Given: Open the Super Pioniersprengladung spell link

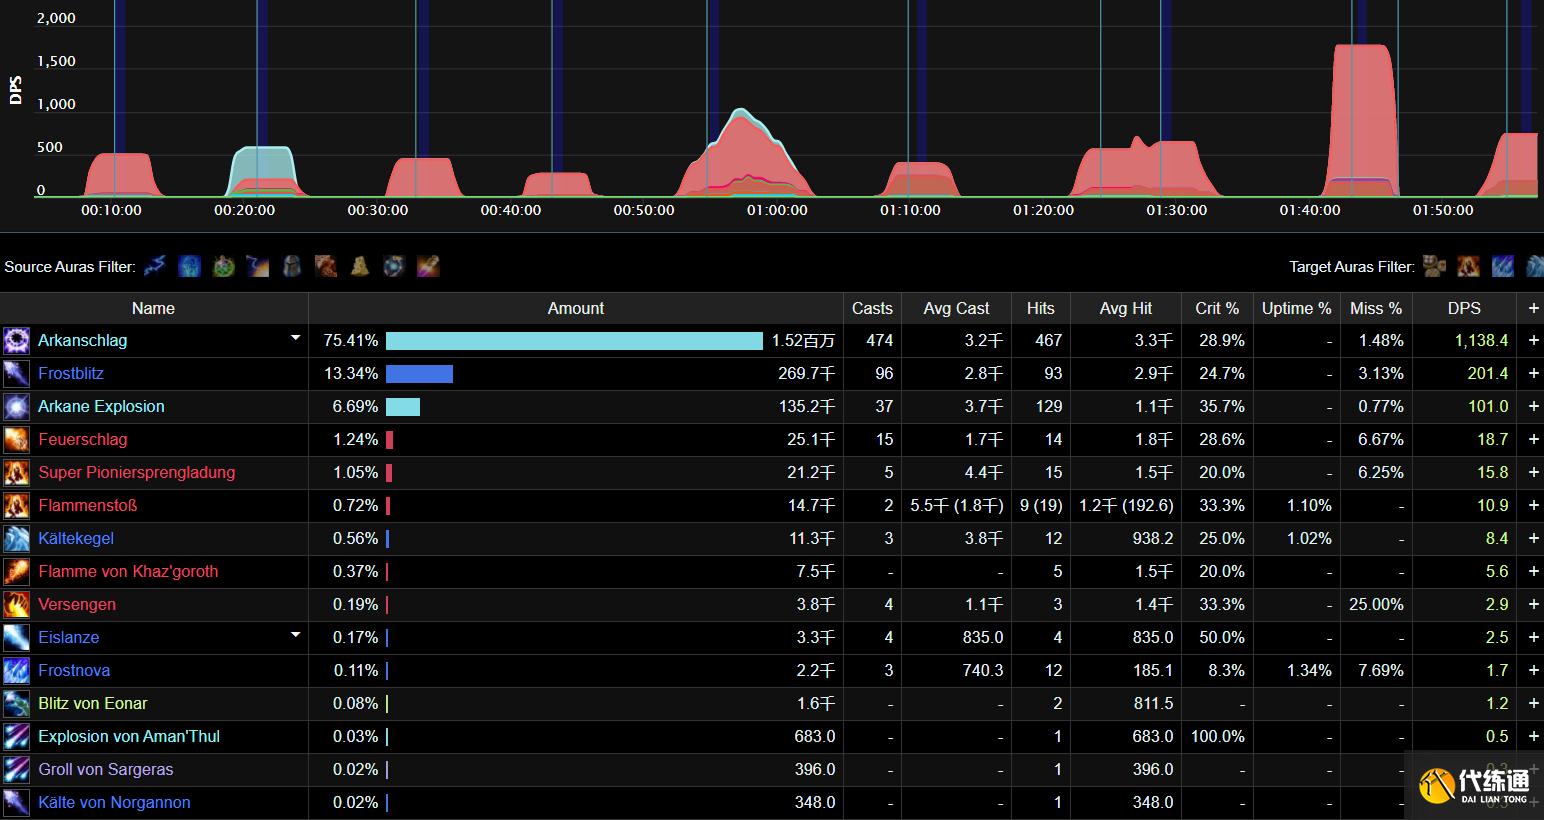Looking at the screenshot, I should tap(136, 473).
